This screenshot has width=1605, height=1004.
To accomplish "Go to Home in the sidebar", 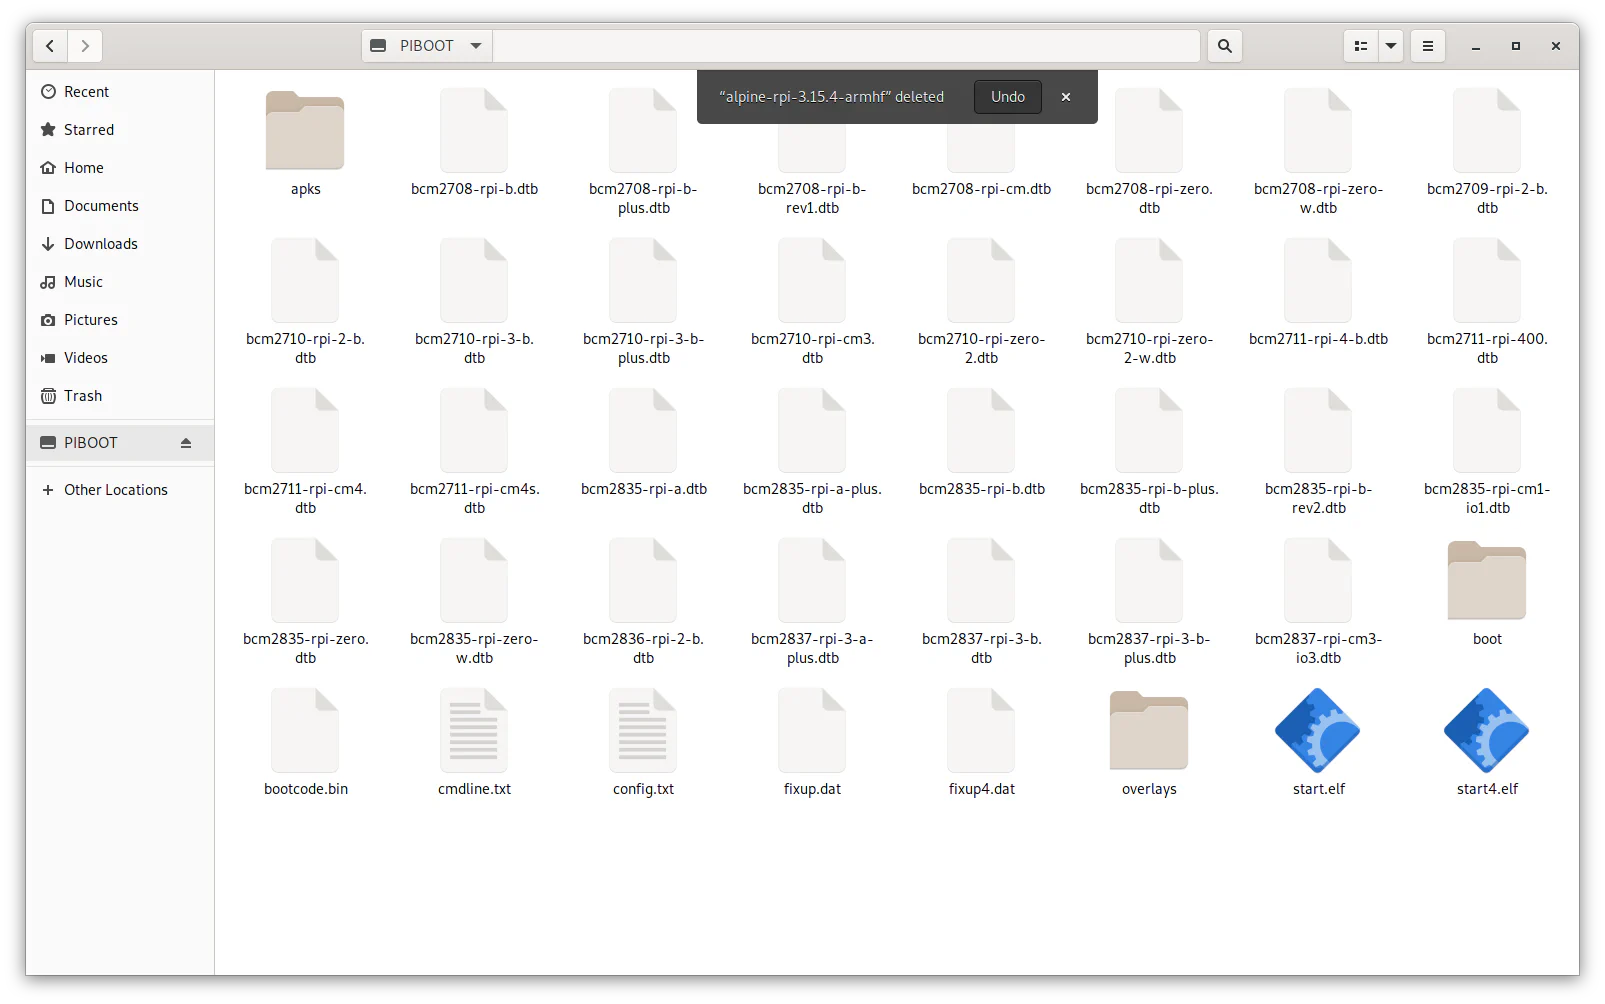I will pos(120,168).
